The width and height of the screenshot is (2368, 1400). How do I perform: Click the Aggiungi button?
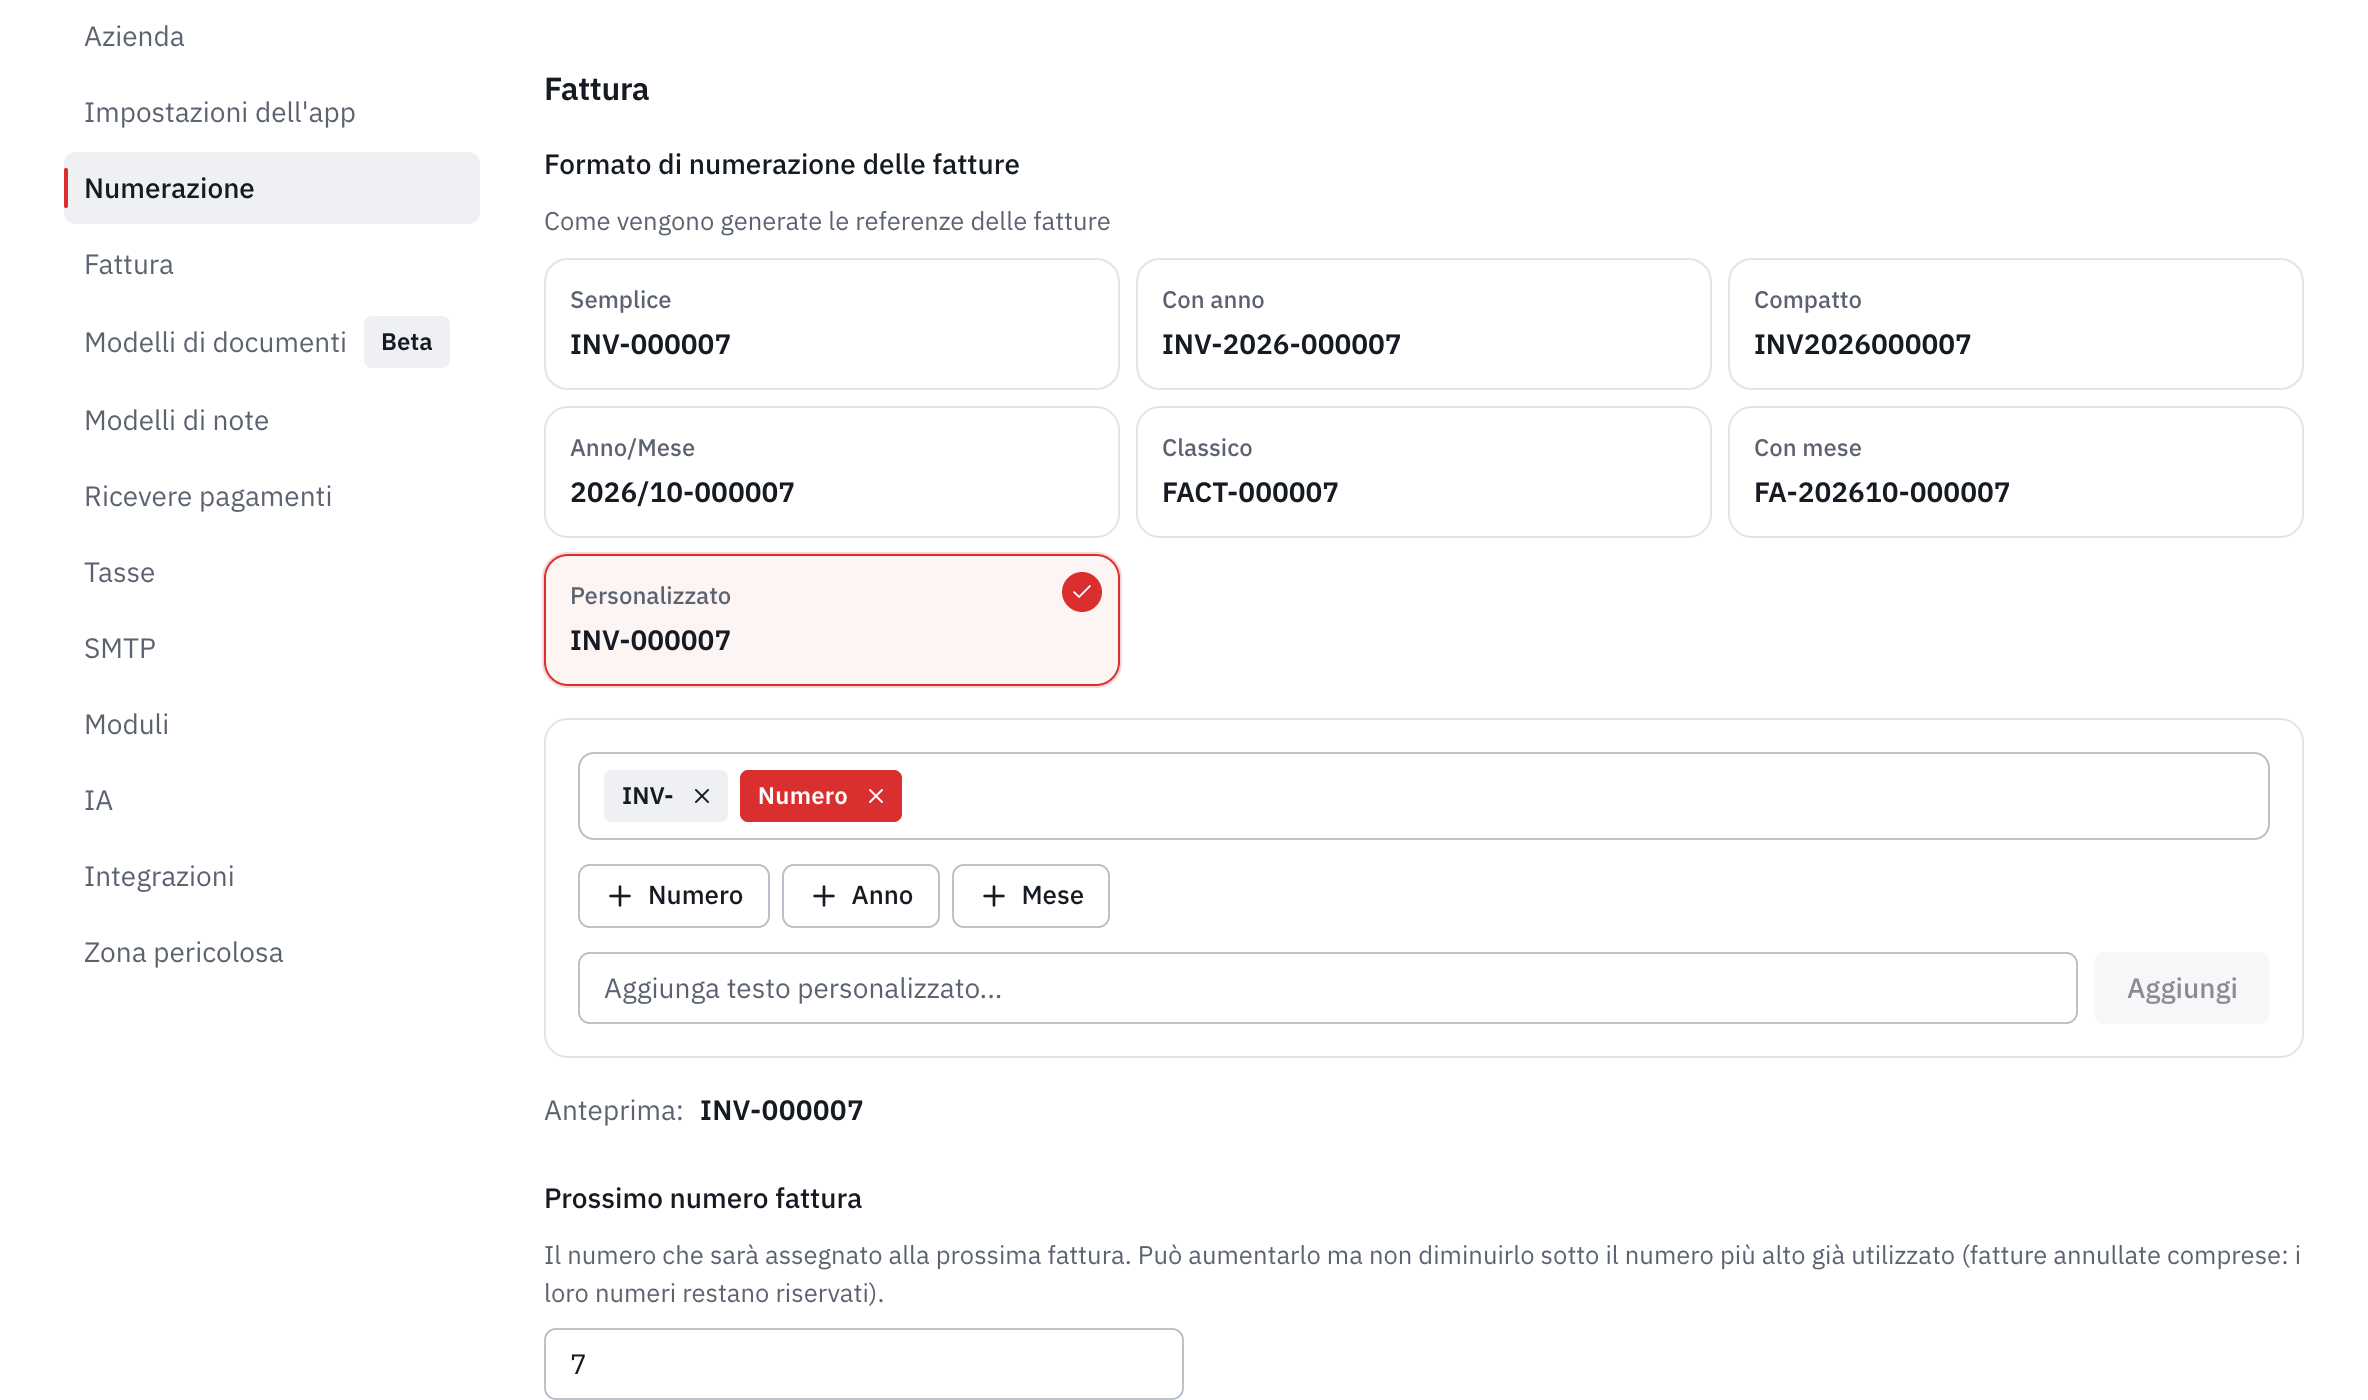[x=2181, y=988]
